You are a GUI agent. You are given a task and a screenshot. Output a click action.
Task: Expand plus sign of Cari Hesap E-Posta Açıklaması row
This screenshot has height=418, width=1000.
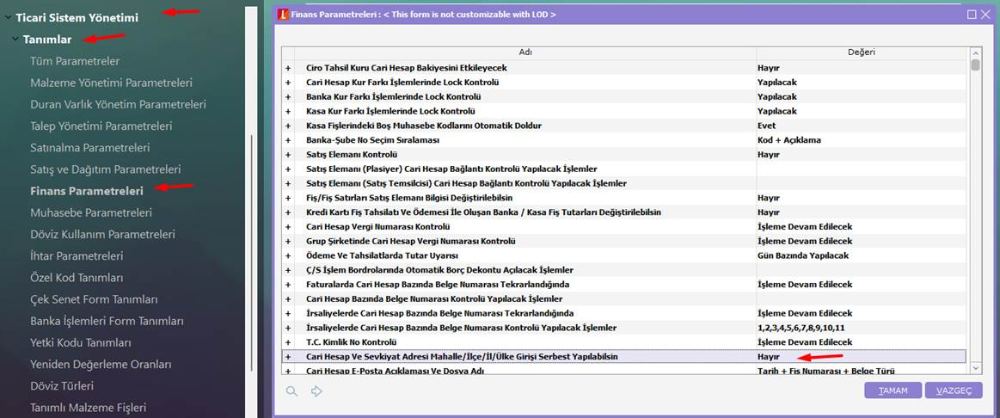(288, 370)
